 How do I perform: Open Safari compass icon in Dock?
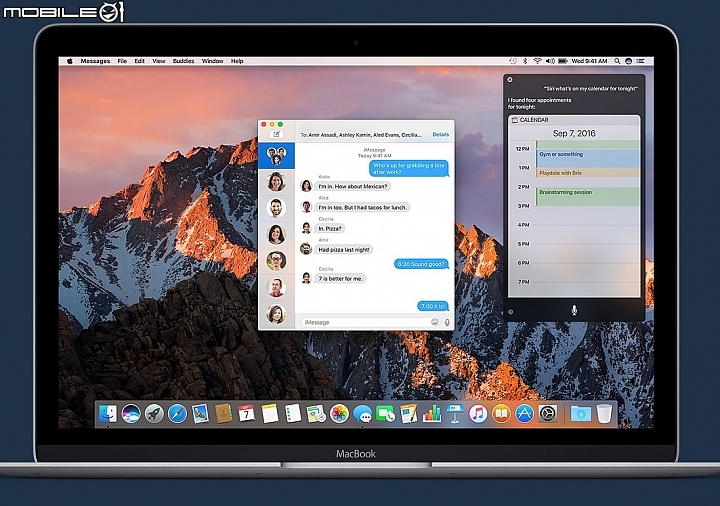(177, 414)
